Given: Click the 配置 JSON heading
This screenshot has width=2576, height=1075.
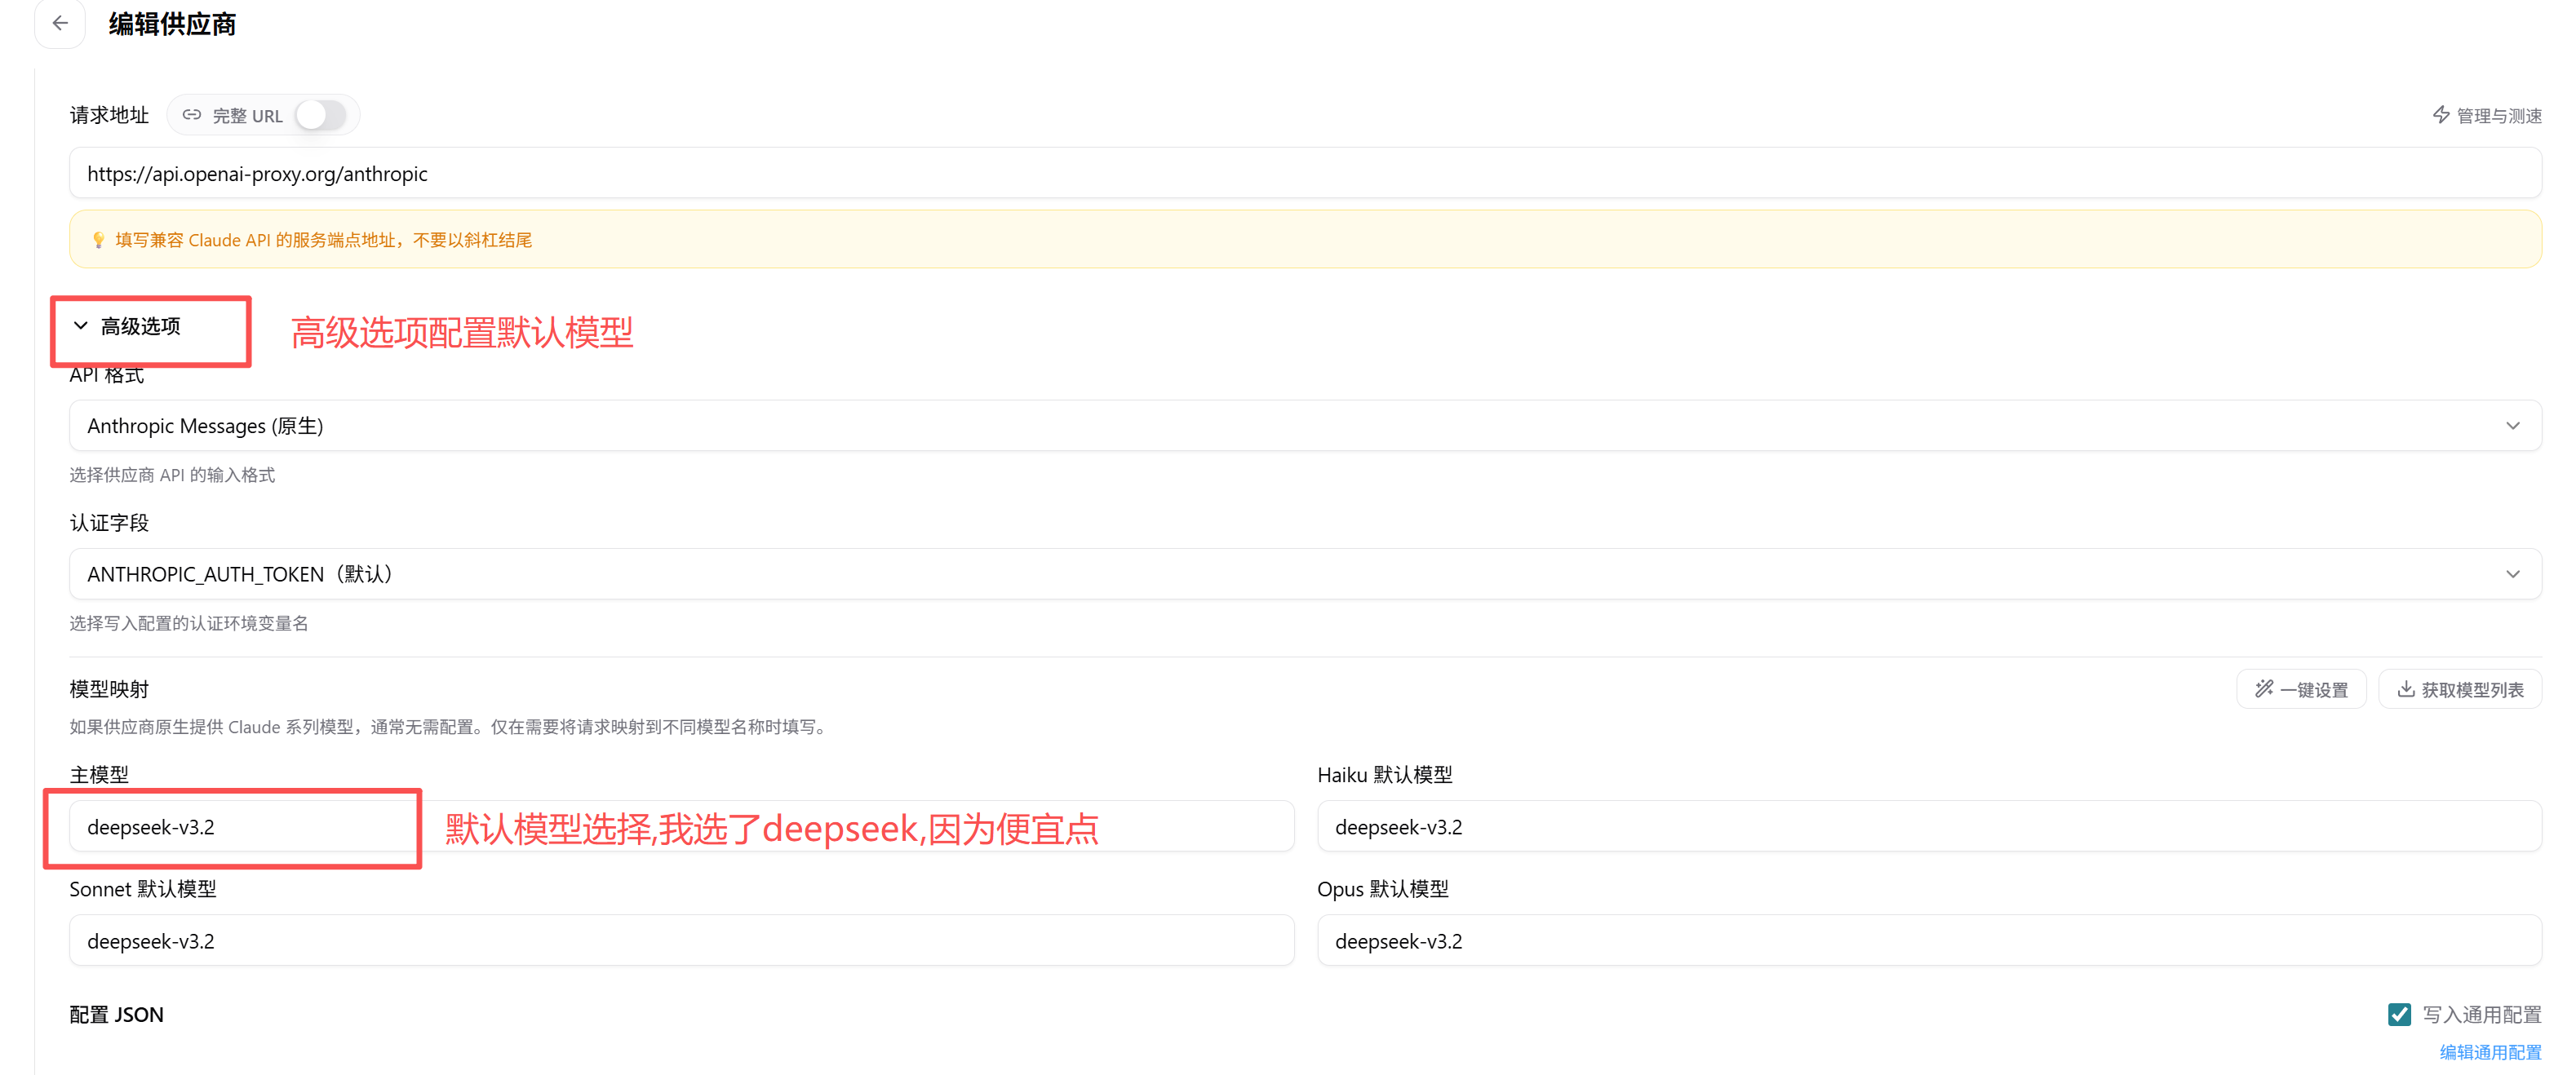Looking at the screenshot, I should tap(116, 1014).
